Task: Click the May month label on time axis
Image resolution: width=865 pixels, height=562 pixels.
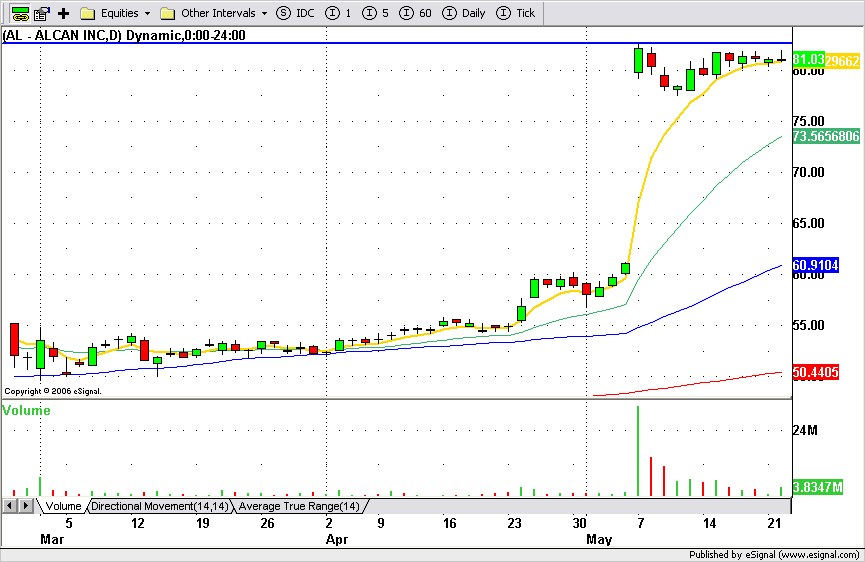Action: pos(599,539)
